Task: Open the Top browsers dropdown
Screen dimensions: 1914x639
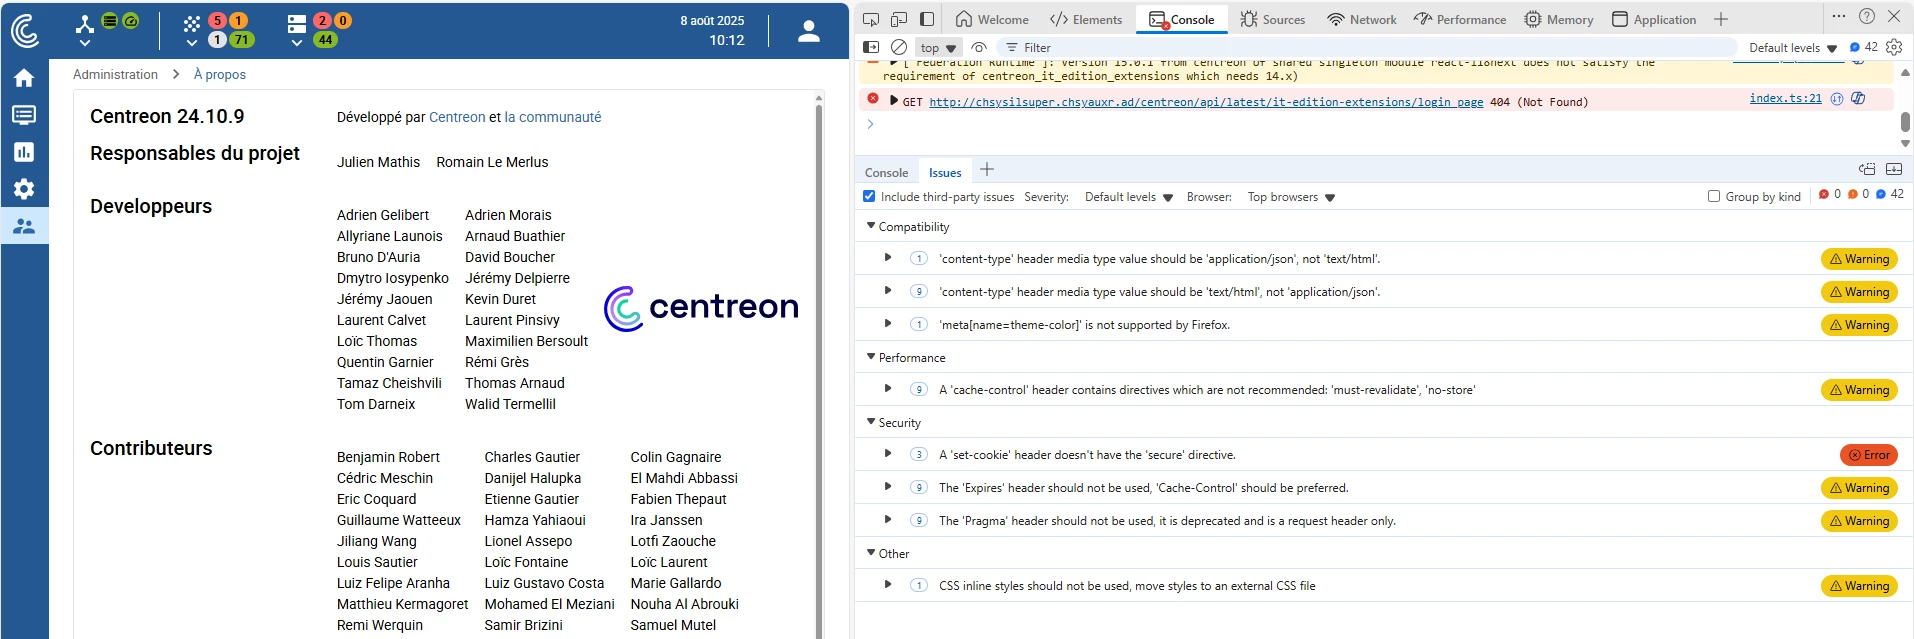Action: (x=1291, y=197)
